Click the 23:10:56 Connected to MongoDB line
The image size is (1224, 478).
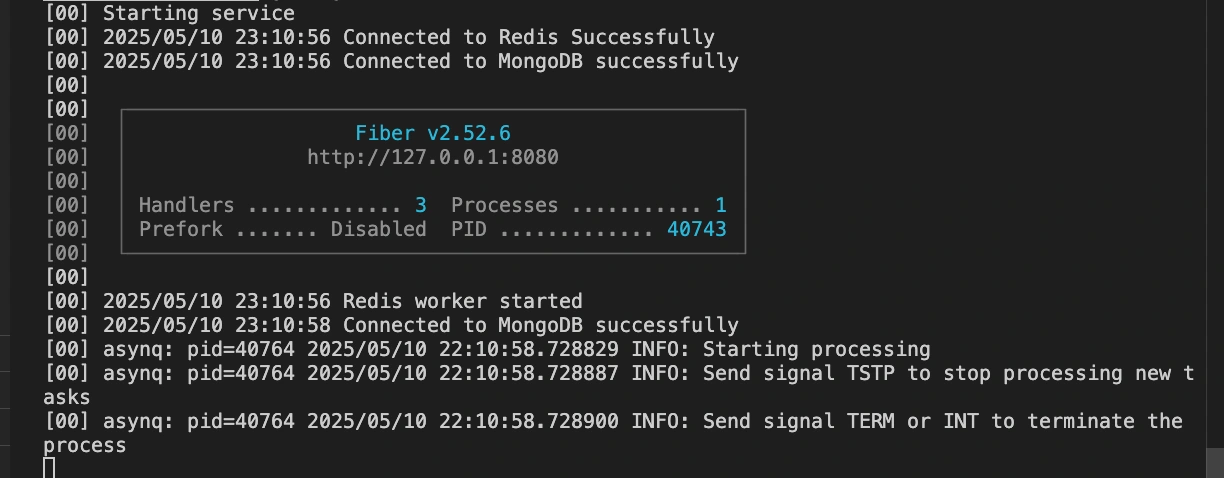(540, 61)
